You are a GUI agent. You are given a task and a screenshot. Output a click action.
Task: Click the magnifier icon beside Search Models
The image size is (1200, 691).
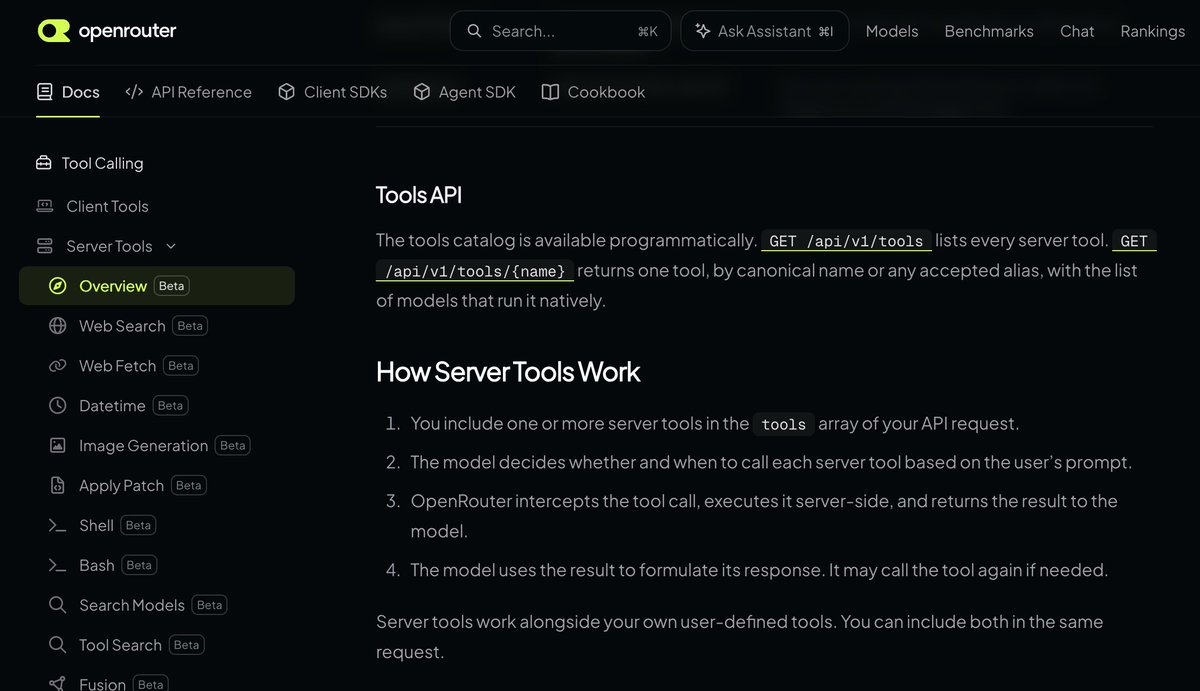[58, 605]
